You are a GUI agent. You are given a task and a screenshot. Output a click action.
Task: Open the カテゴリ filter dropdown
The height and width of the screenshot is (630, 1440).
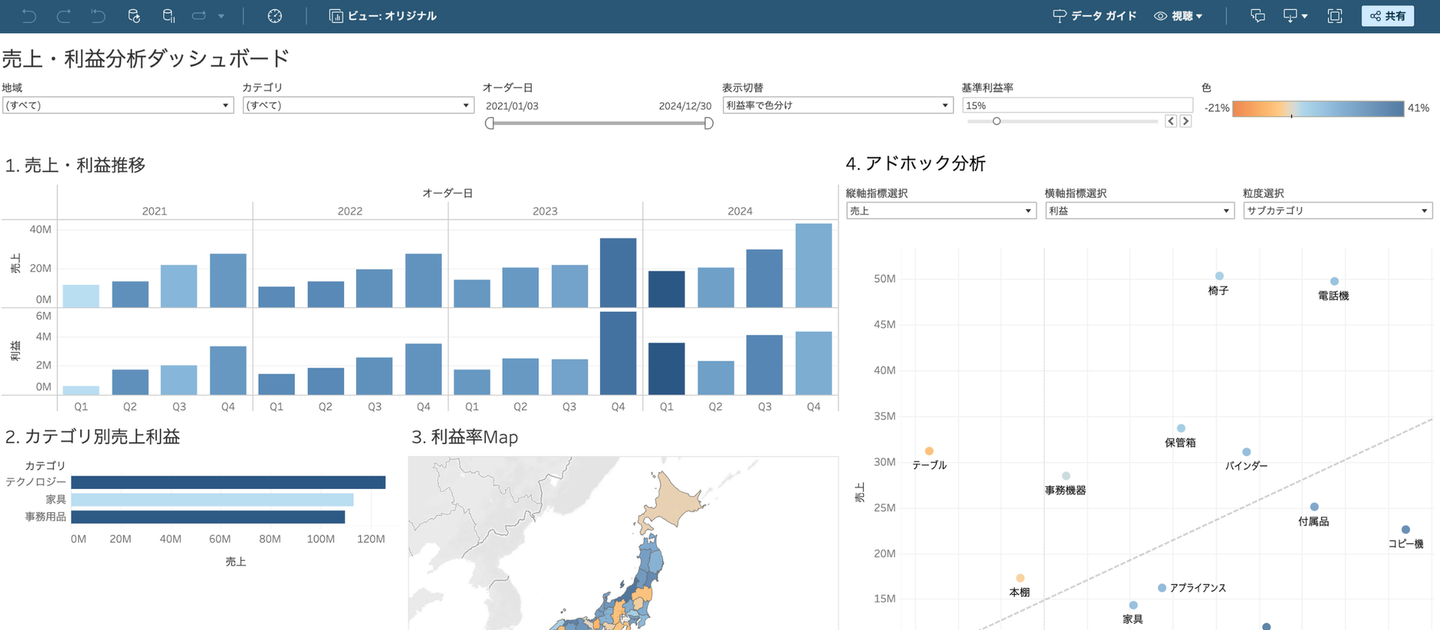pos(357,105)
